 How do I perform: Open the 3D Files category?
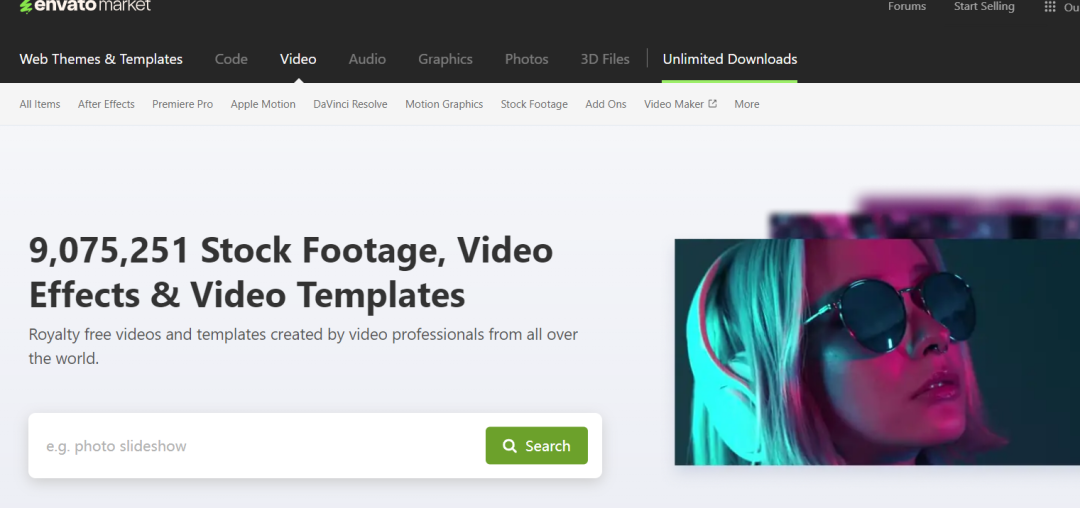pyautogui.click(x=605, y=59)
